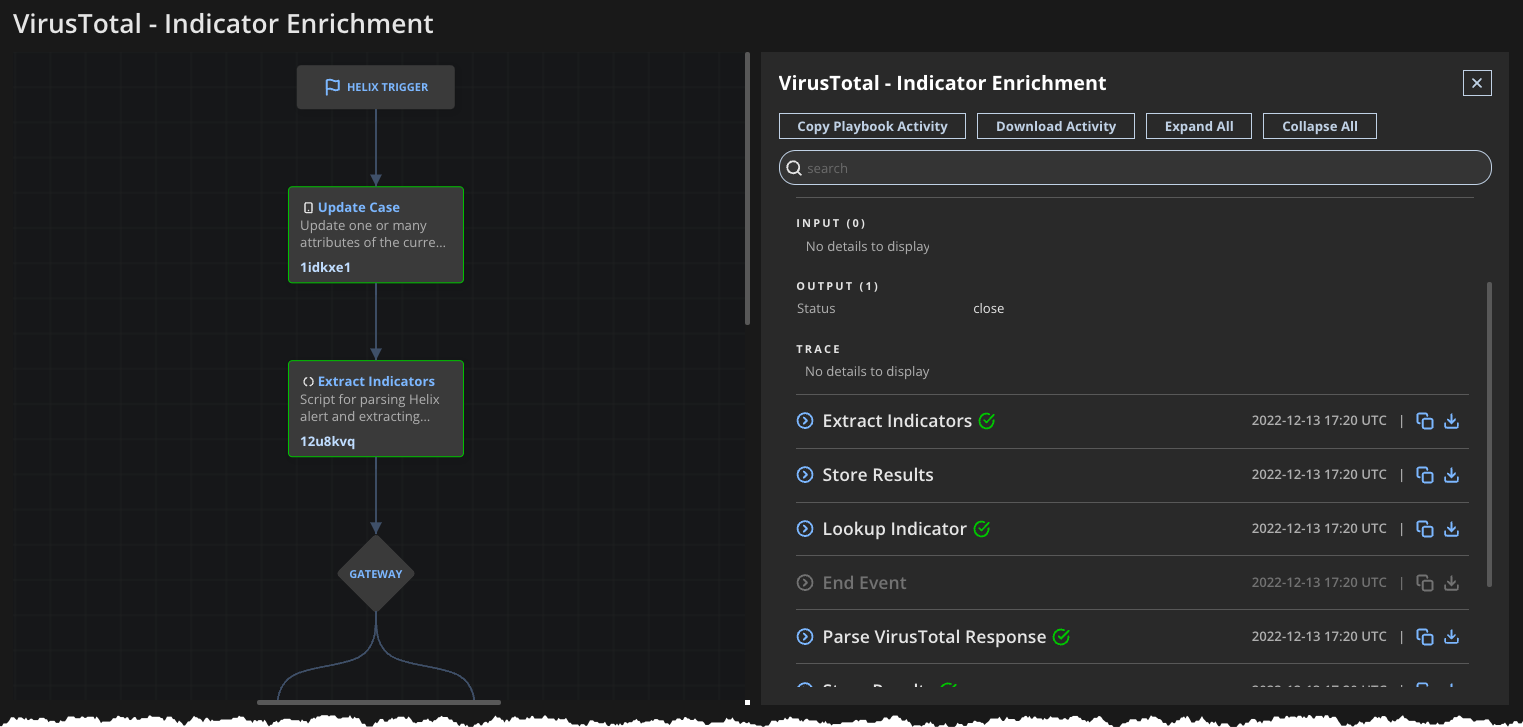
Task: Expand the Lookup Indicator activity row
Action: click(805, 529)
